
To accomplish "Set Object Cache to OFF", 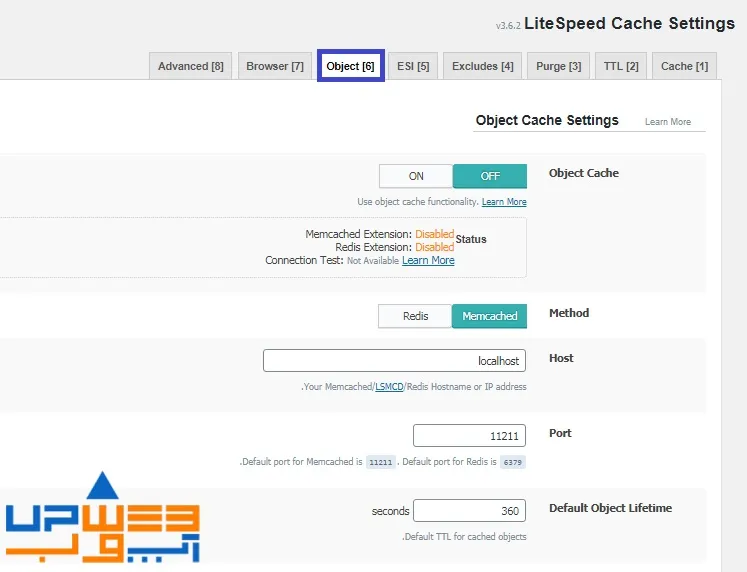I will (x=490, y=176).
